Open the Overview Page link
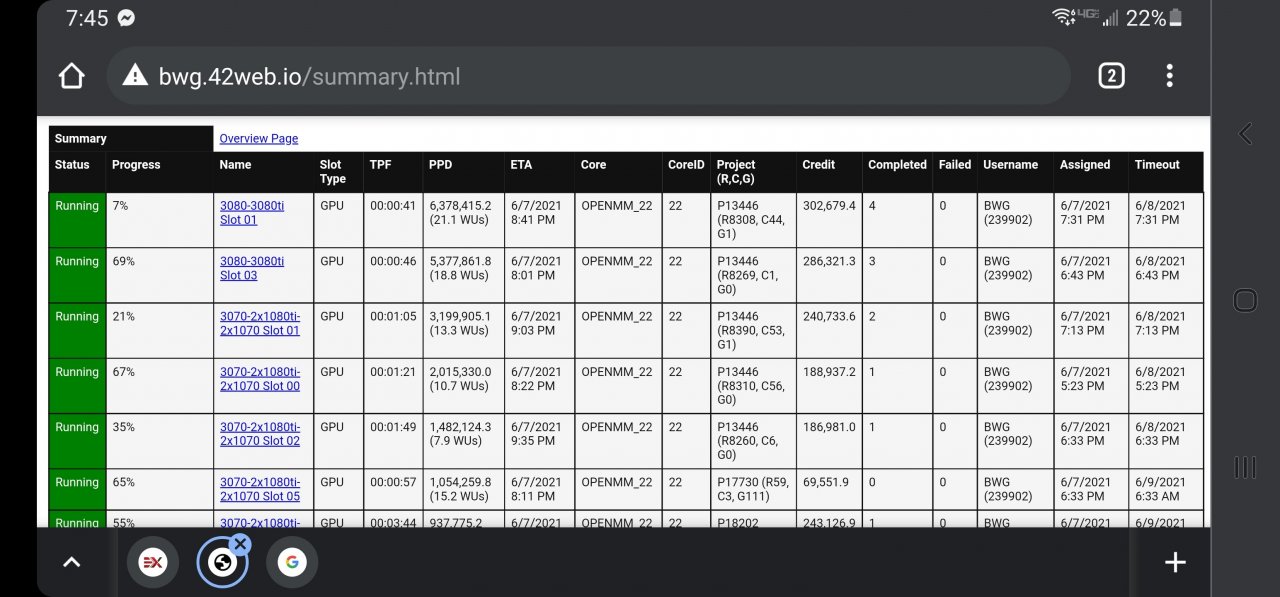The image size is (1280, 597). 258,139
